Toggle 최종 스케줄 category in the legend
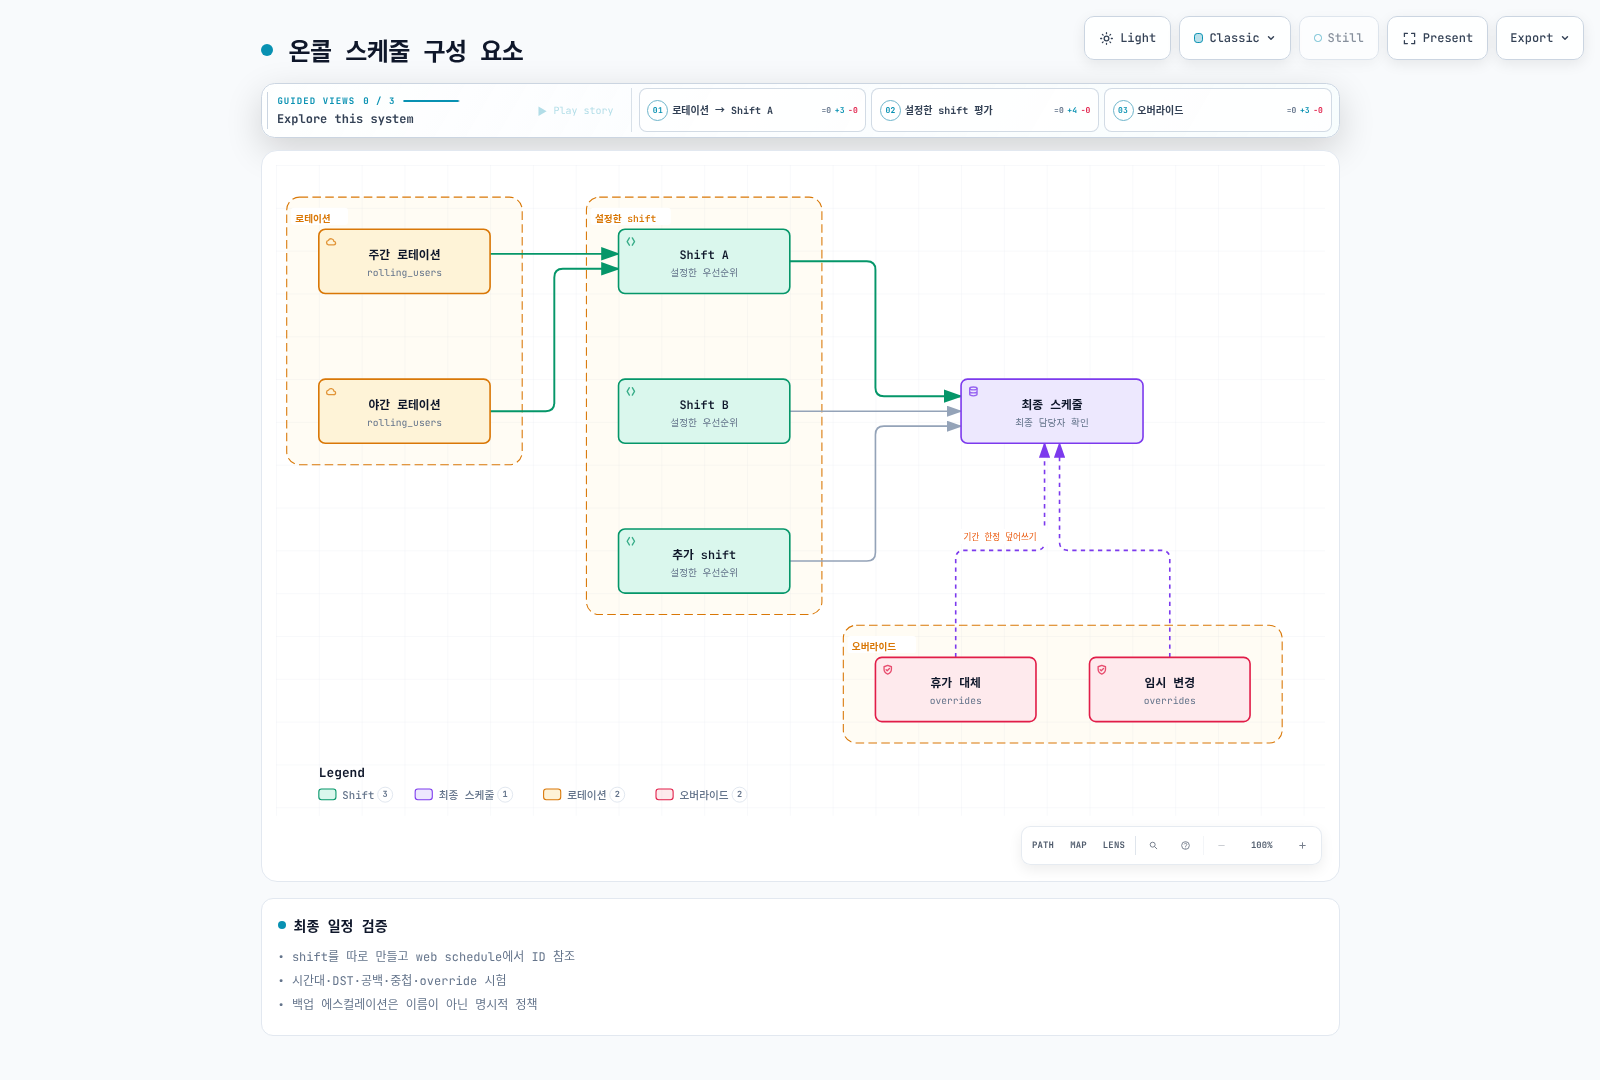 click(464, 795)
